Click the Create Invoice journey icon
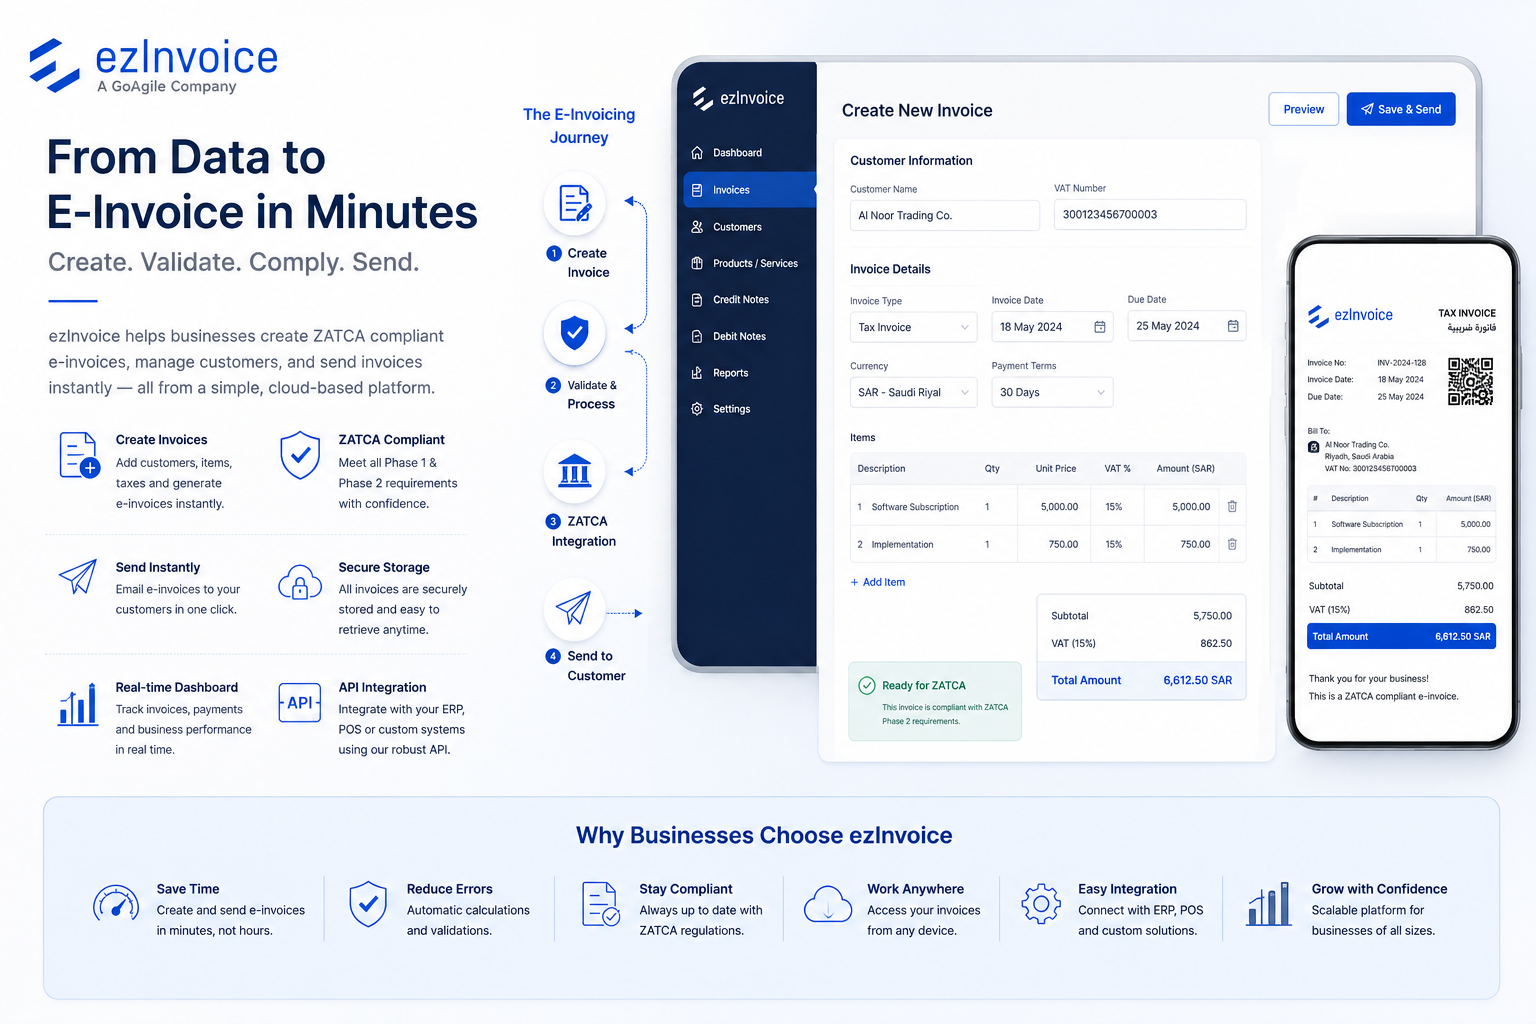The height and width of the screenshot is (1024, 1536). coord(575,203)
